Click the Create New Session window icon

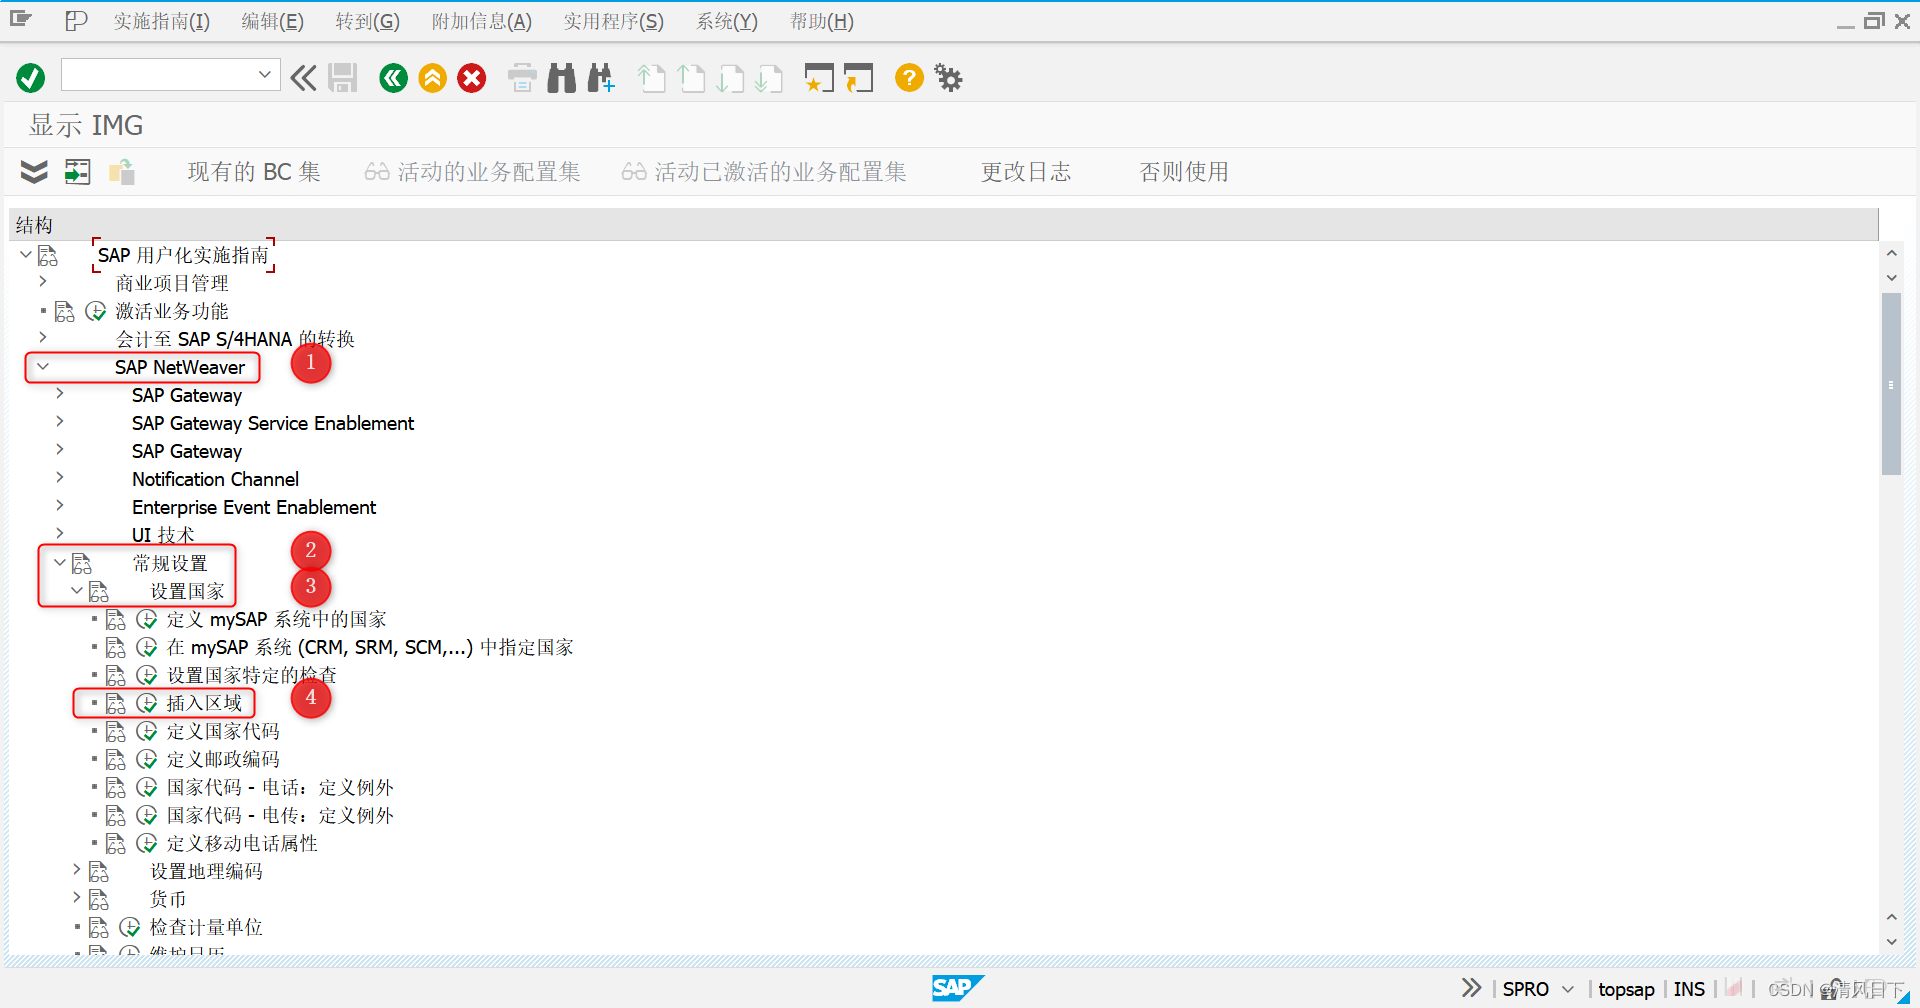click(819, 77)
